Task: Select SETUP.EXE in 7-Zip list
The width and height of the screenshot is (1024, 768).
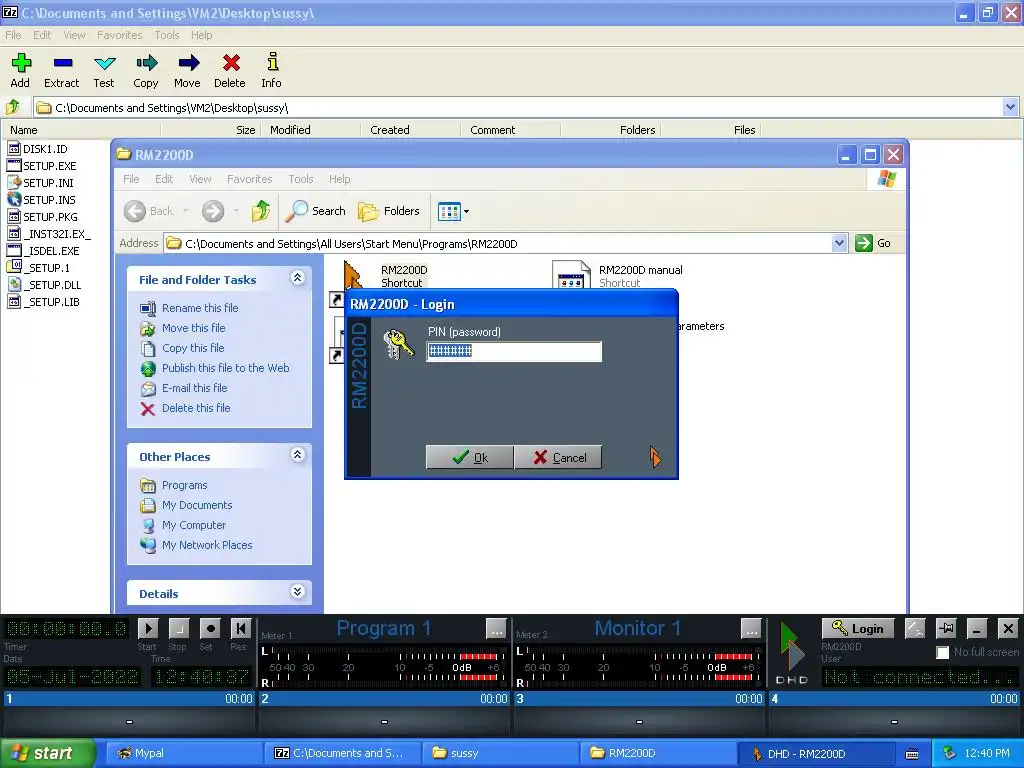Action: pos(42,166)
